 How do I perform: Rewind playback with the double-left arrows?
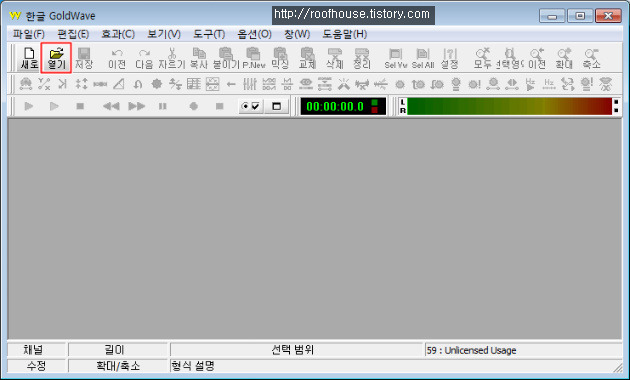point(111,106)
